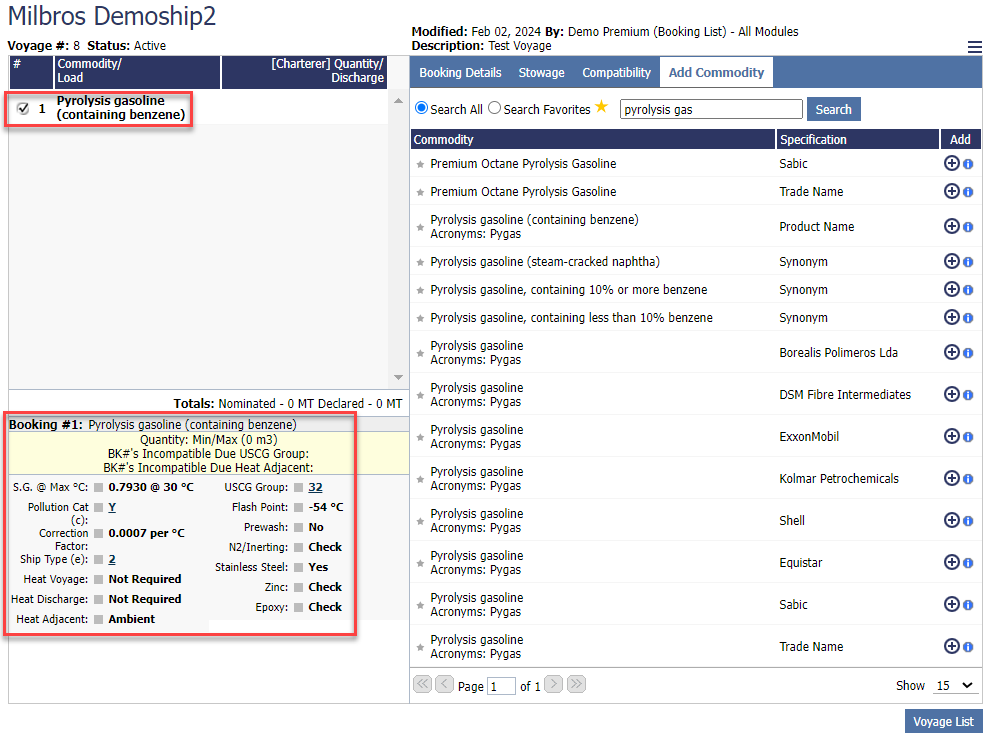Add Premium Octane Pyrolysis Gasoline from Sabic
This screenshot has width=990, height=738.
tap(951, 164)
